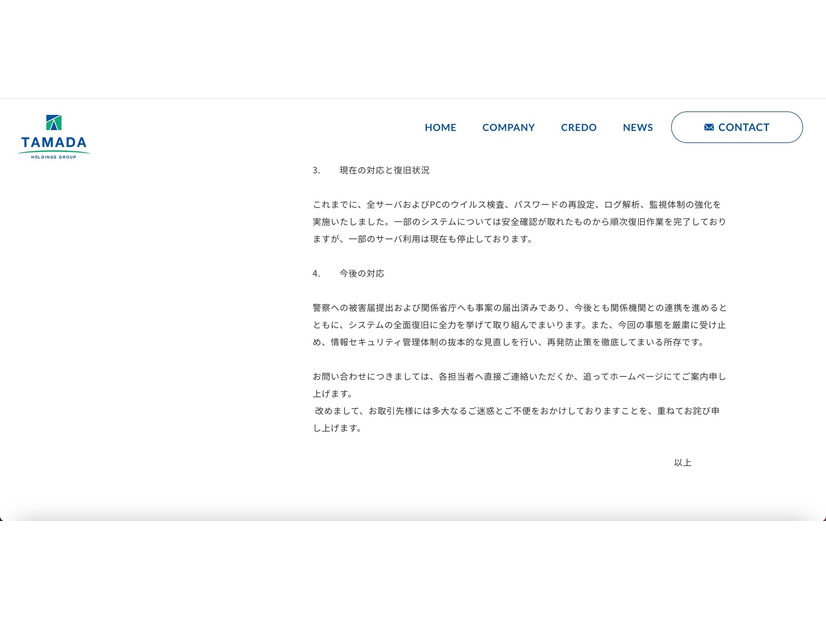The width and height of the screenshot is (826, 620).
Task: Open the COMPANY page from navigation
Action: 508,127
